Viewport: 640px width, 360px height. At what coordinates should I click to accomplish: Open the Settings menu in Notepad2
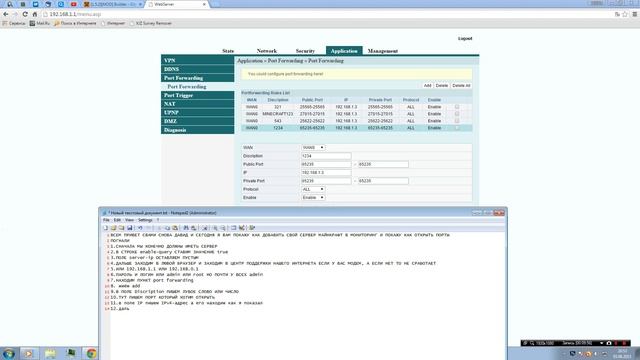145,220
